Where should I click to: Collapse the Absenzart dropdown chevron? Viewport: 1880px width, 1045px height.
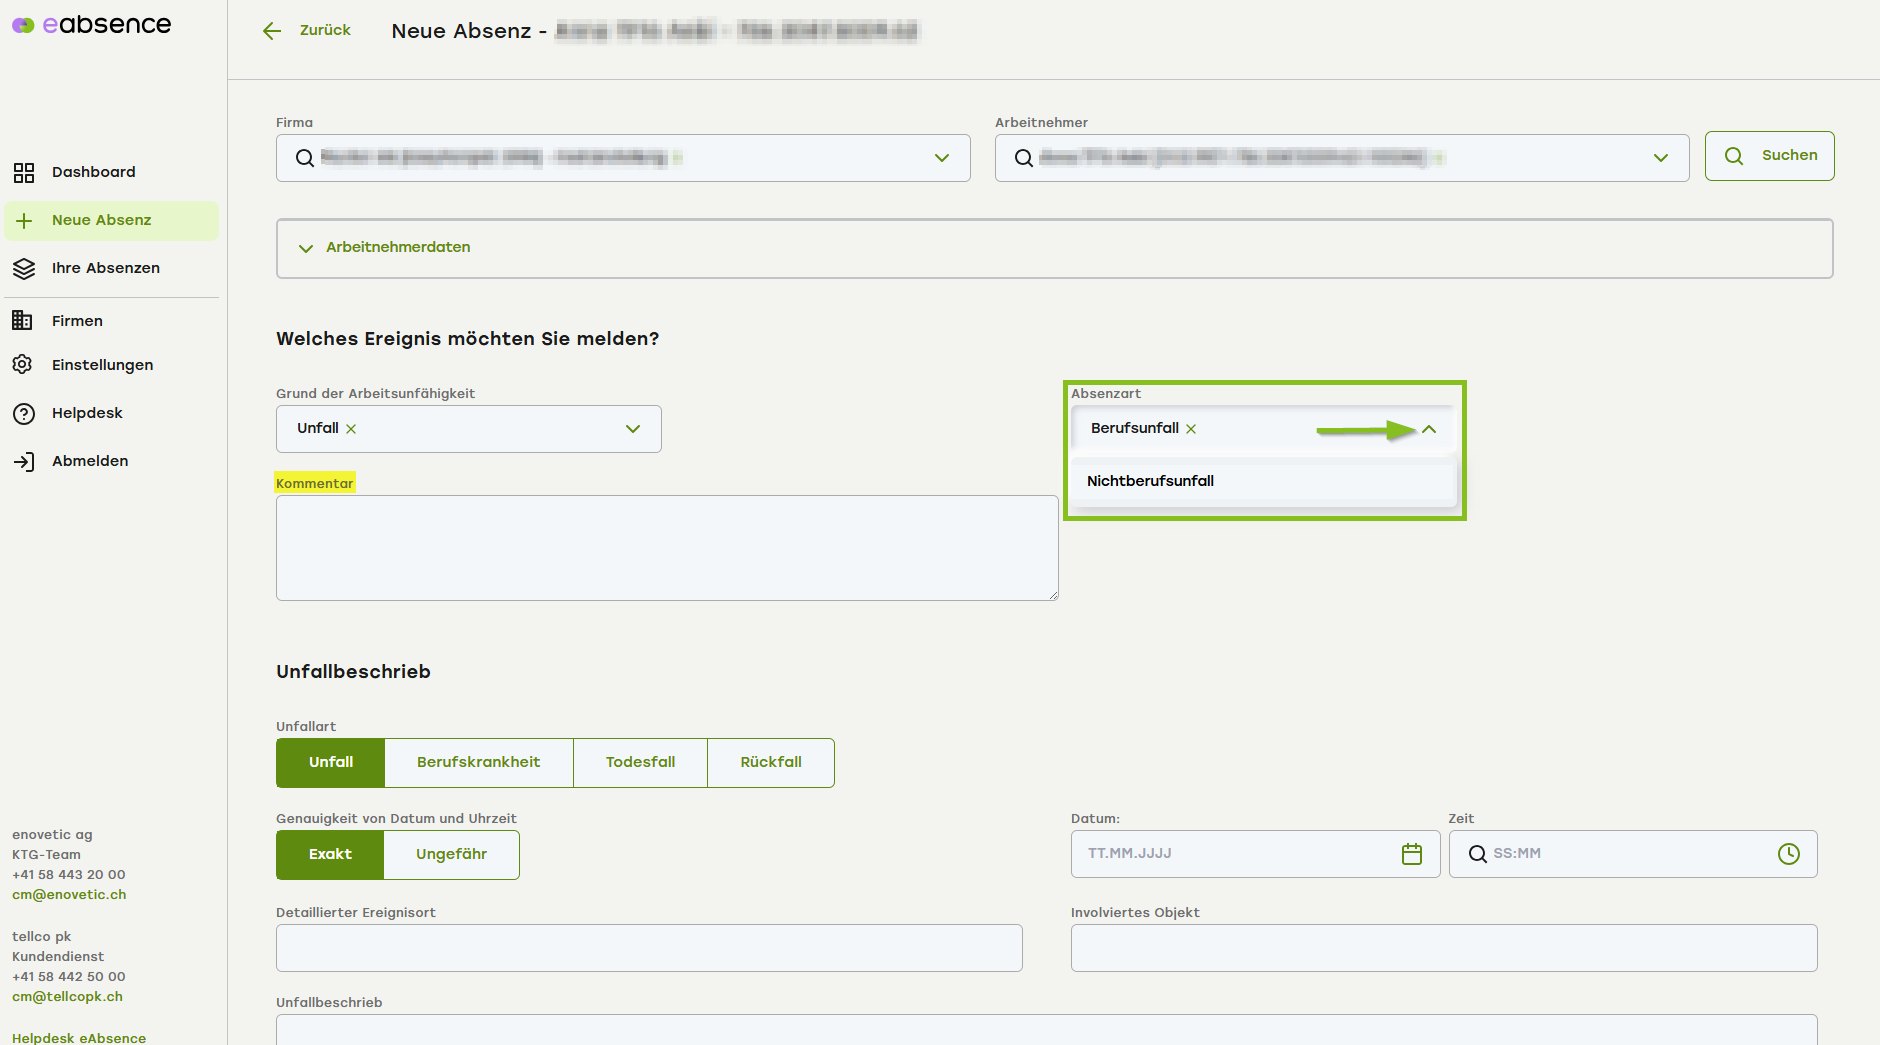pos(1429,429)
